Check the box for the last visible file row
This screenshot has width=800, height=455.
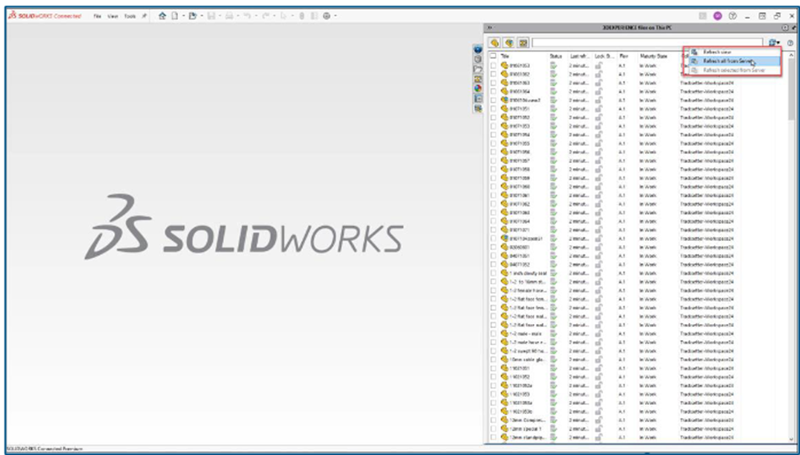click(x=492, y=437)
